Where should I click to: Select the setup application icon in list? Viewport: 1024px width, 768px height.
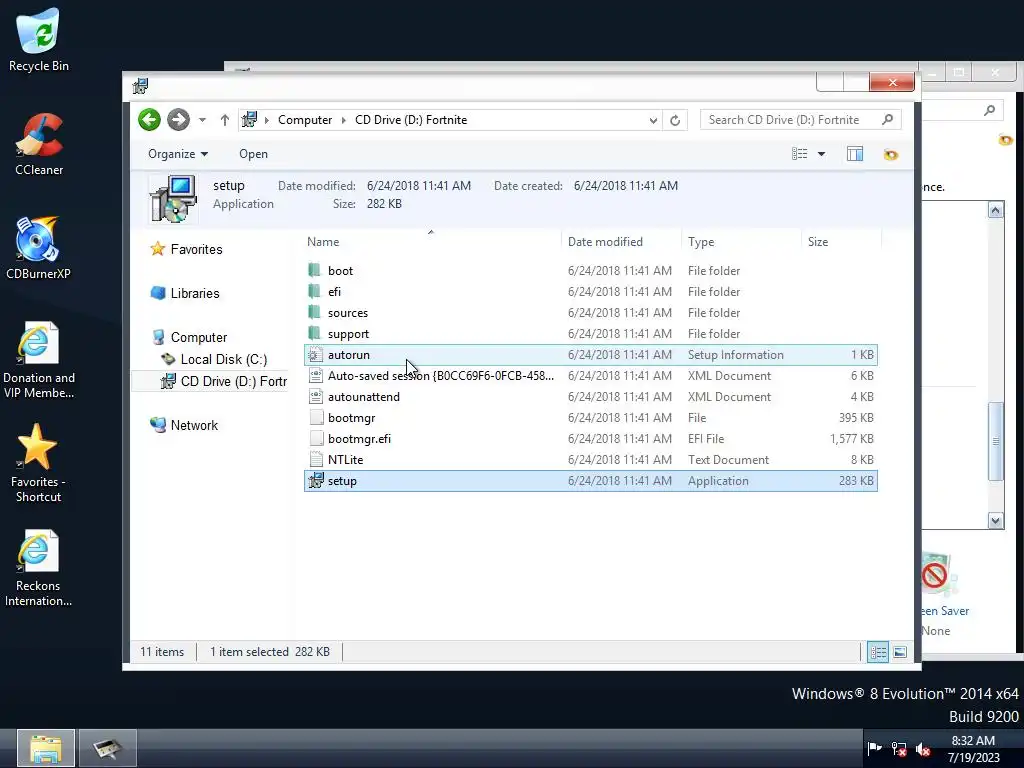click(x=316, y=481)
